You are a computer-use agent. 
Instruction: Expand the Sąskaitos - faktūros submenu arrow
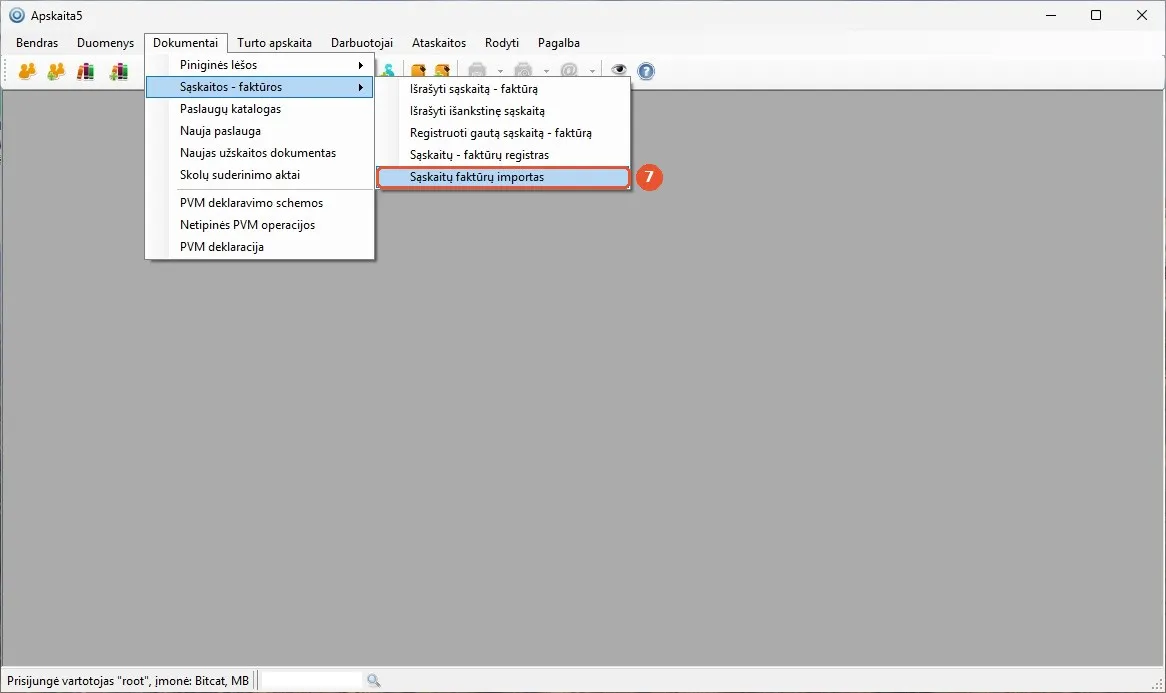(361, 88)
